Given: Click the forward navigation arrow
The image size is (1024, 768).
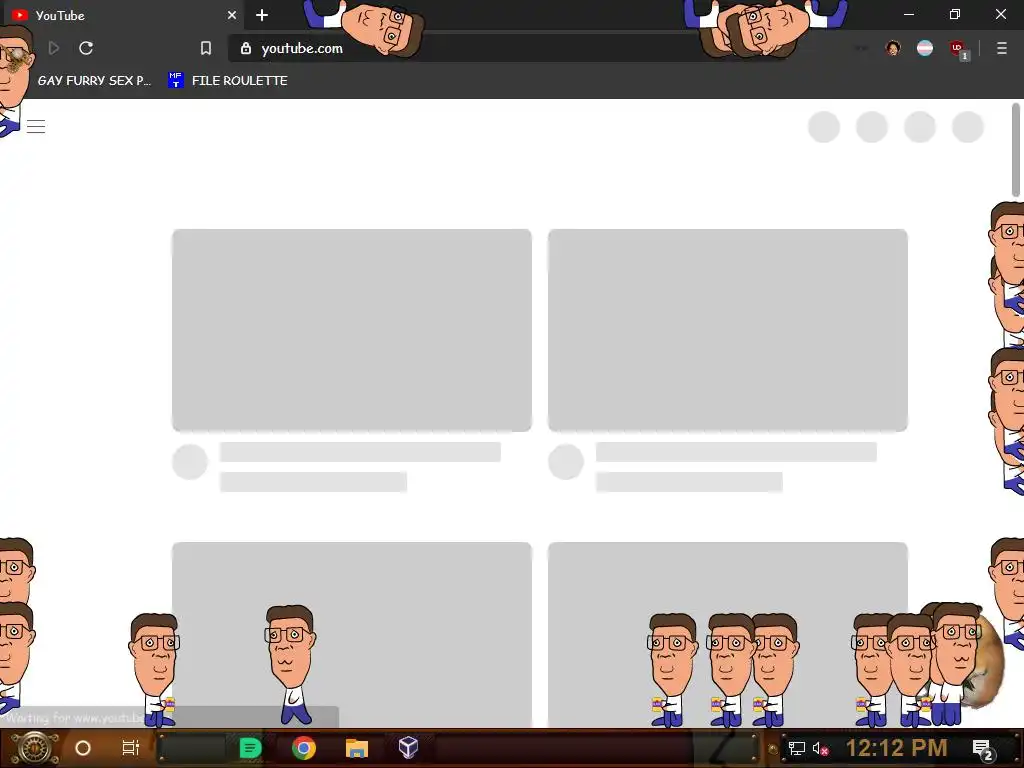Looking at the screenshot, I should (x=54, y=48).
